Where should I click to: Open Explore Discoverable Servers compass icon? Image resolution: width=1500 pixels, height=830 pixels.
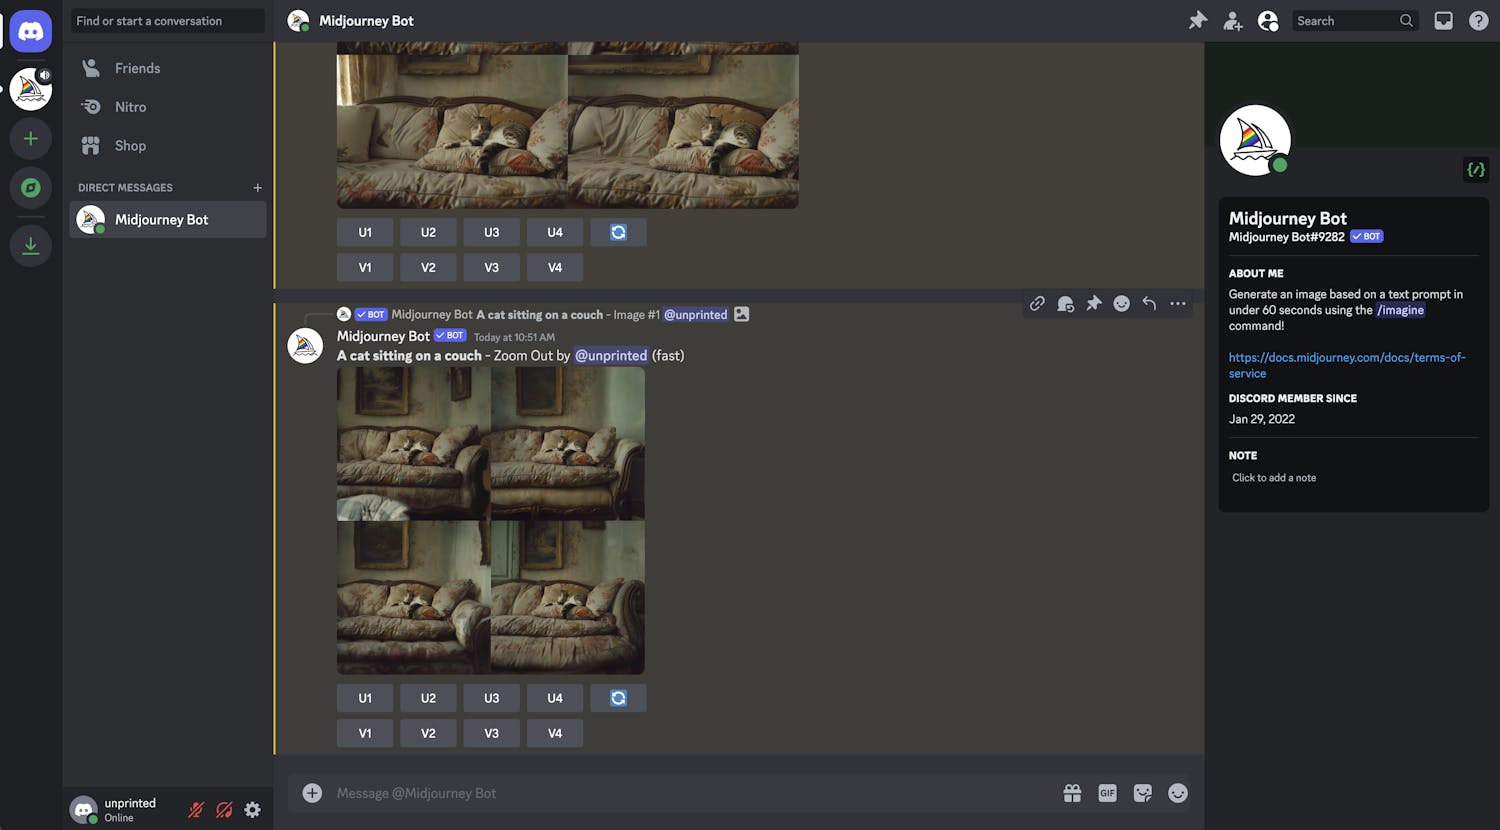pos(31,187)
